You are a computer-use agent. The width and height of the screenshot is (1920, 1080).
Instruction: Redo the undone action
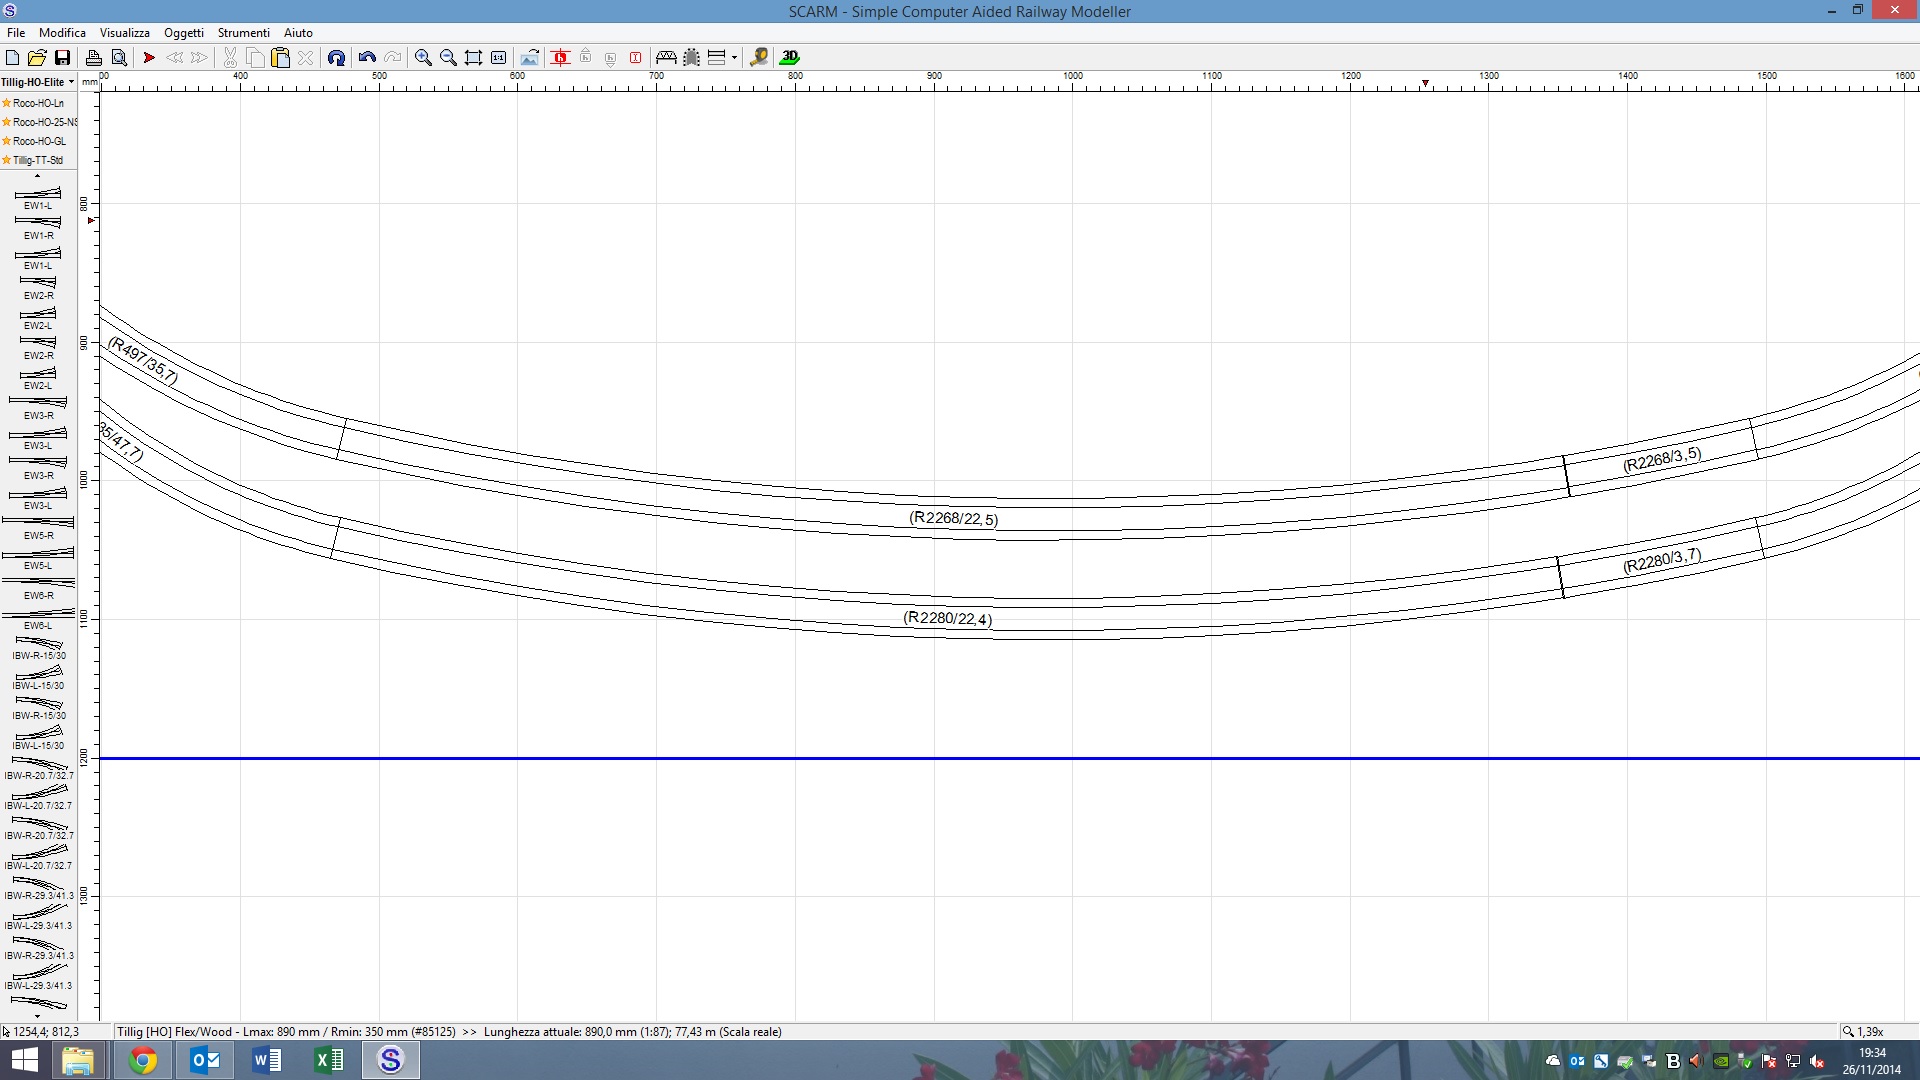point(392,58)
